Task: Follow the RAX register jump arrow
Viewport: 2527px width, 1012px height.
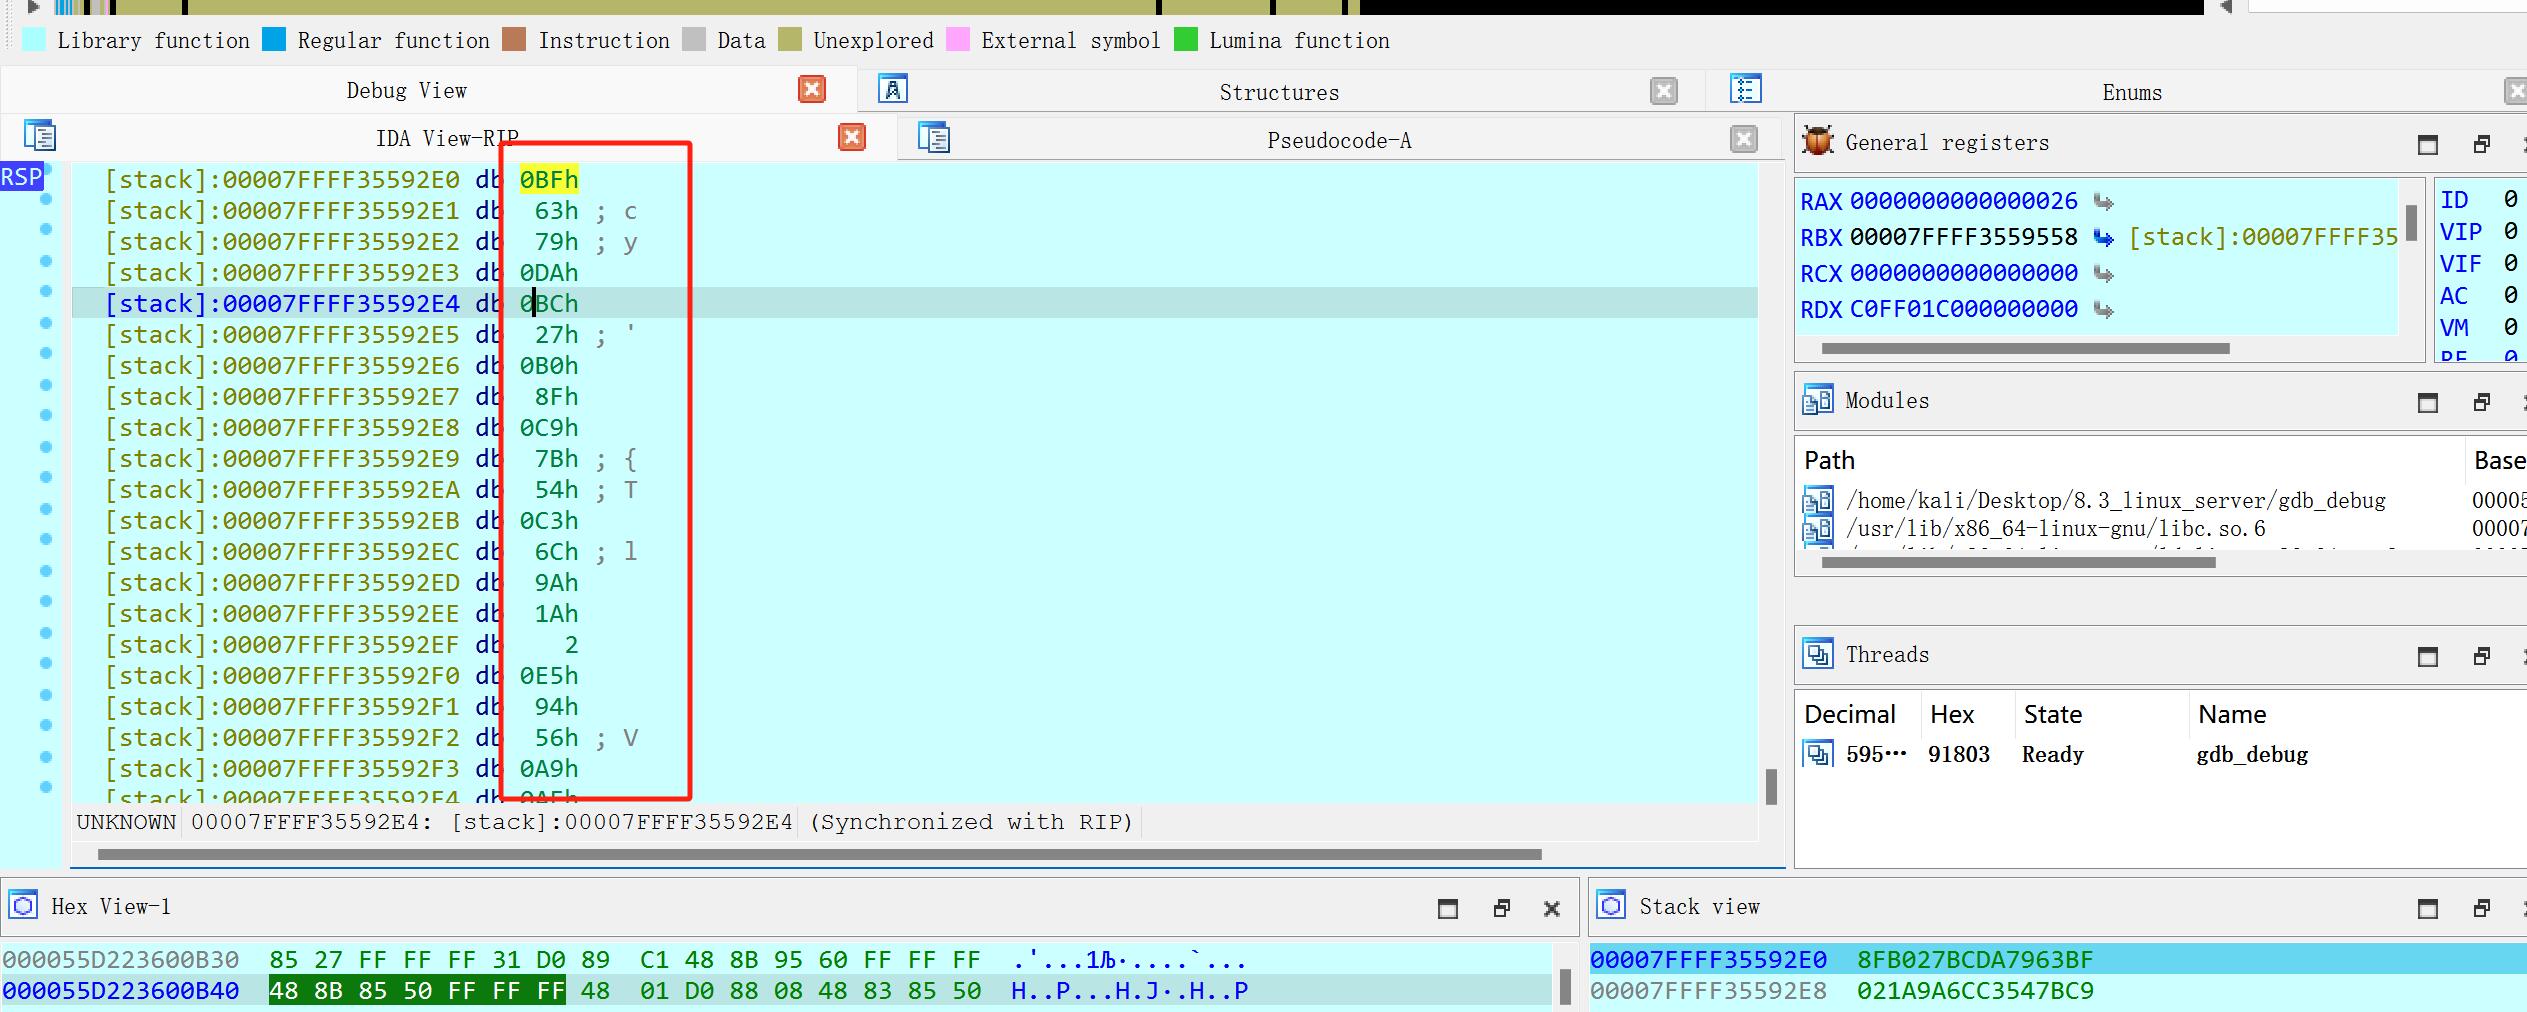Action: coord(2104,202)
